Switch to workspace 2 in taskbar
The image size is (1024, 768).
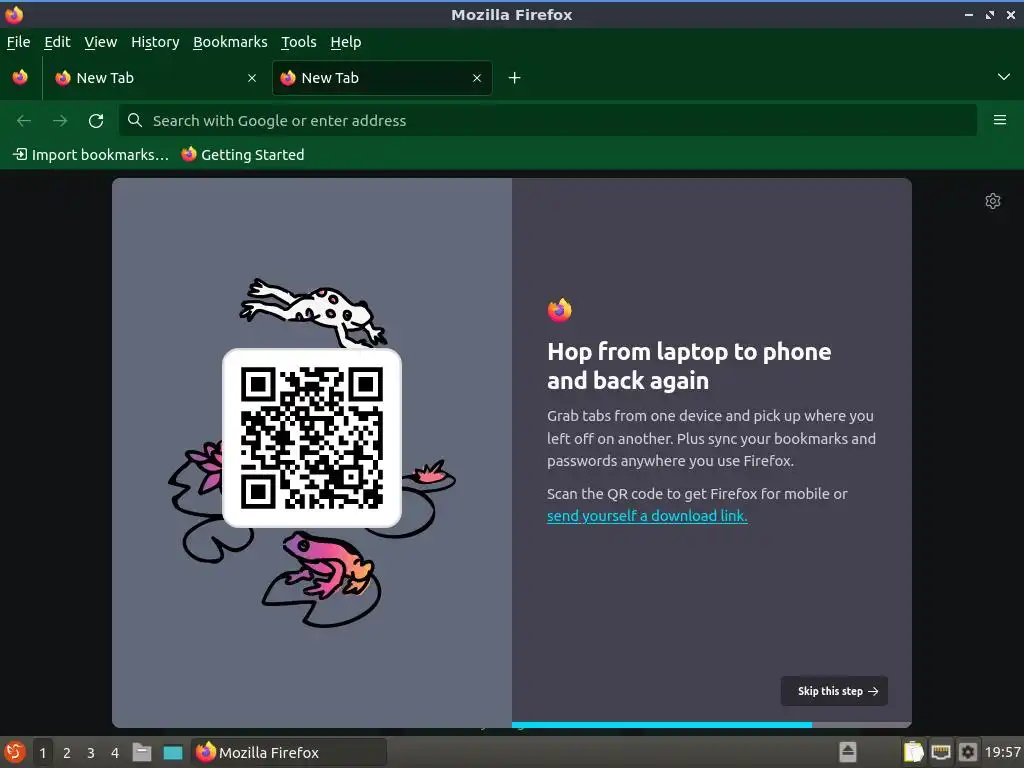(67, 753)
